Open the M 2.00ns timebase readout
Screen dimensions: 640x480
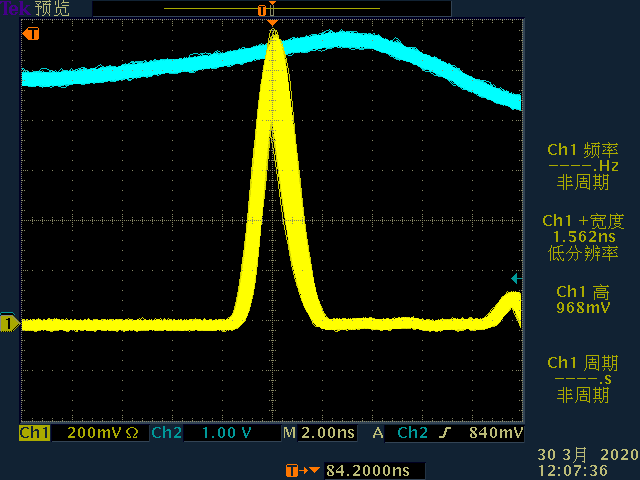coord(318,434)
